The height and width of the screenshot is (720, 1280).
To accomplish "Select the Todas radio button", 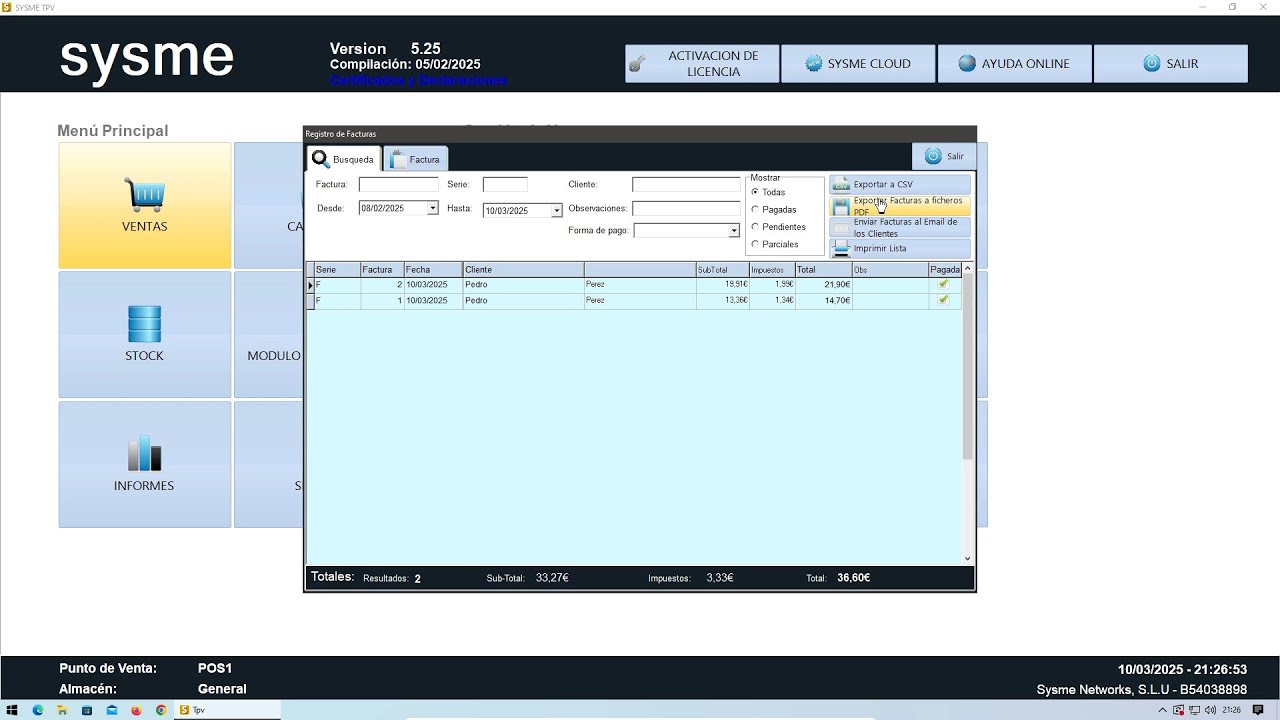I will [x=755, y=192].
